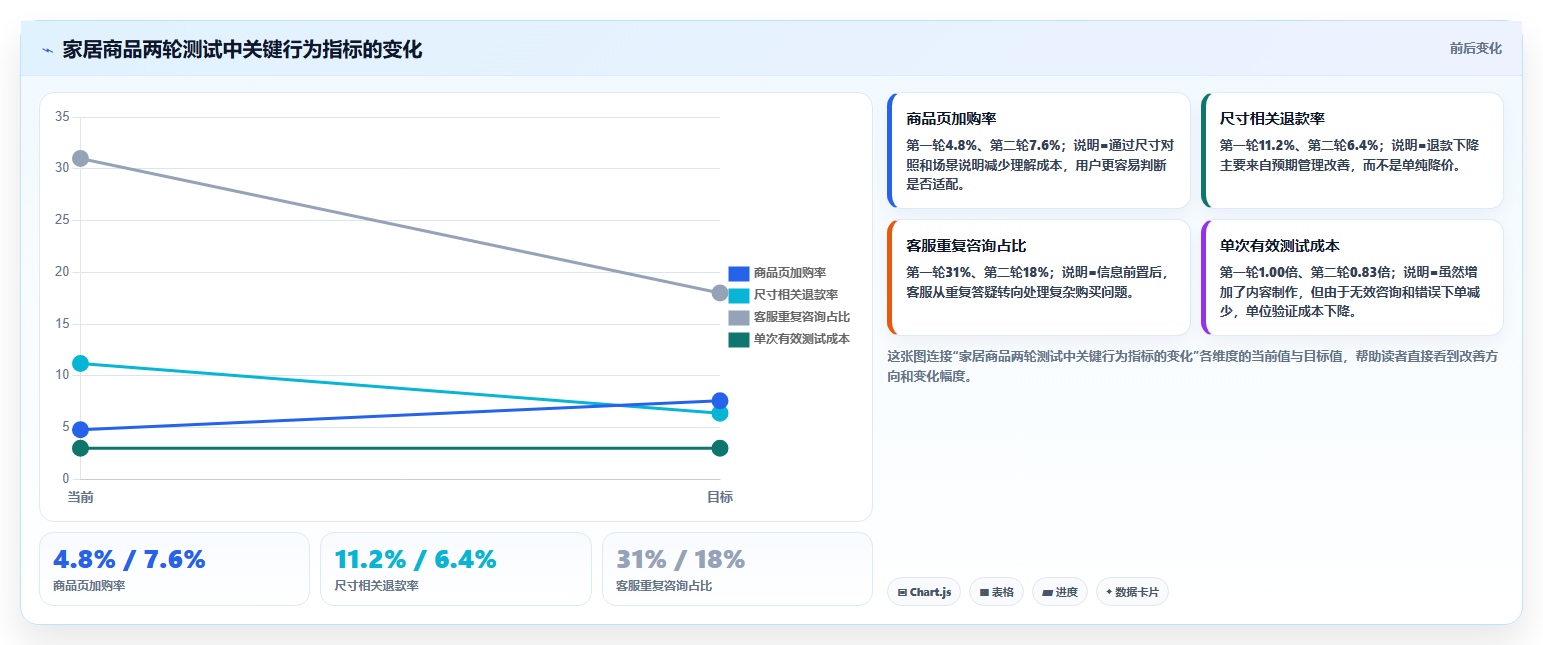Select the green 单次有效测试成本 point at 目标

pos(720,448)
